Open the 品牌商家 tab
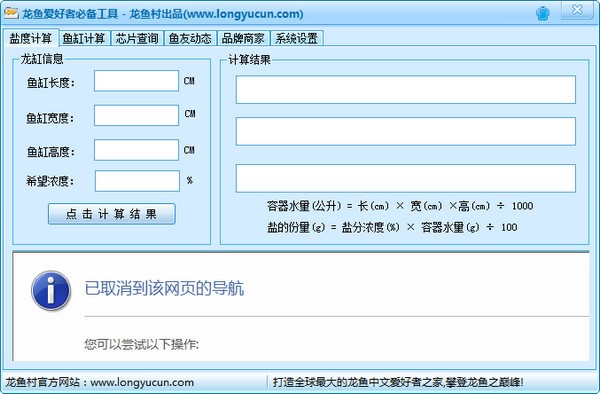 243,38
